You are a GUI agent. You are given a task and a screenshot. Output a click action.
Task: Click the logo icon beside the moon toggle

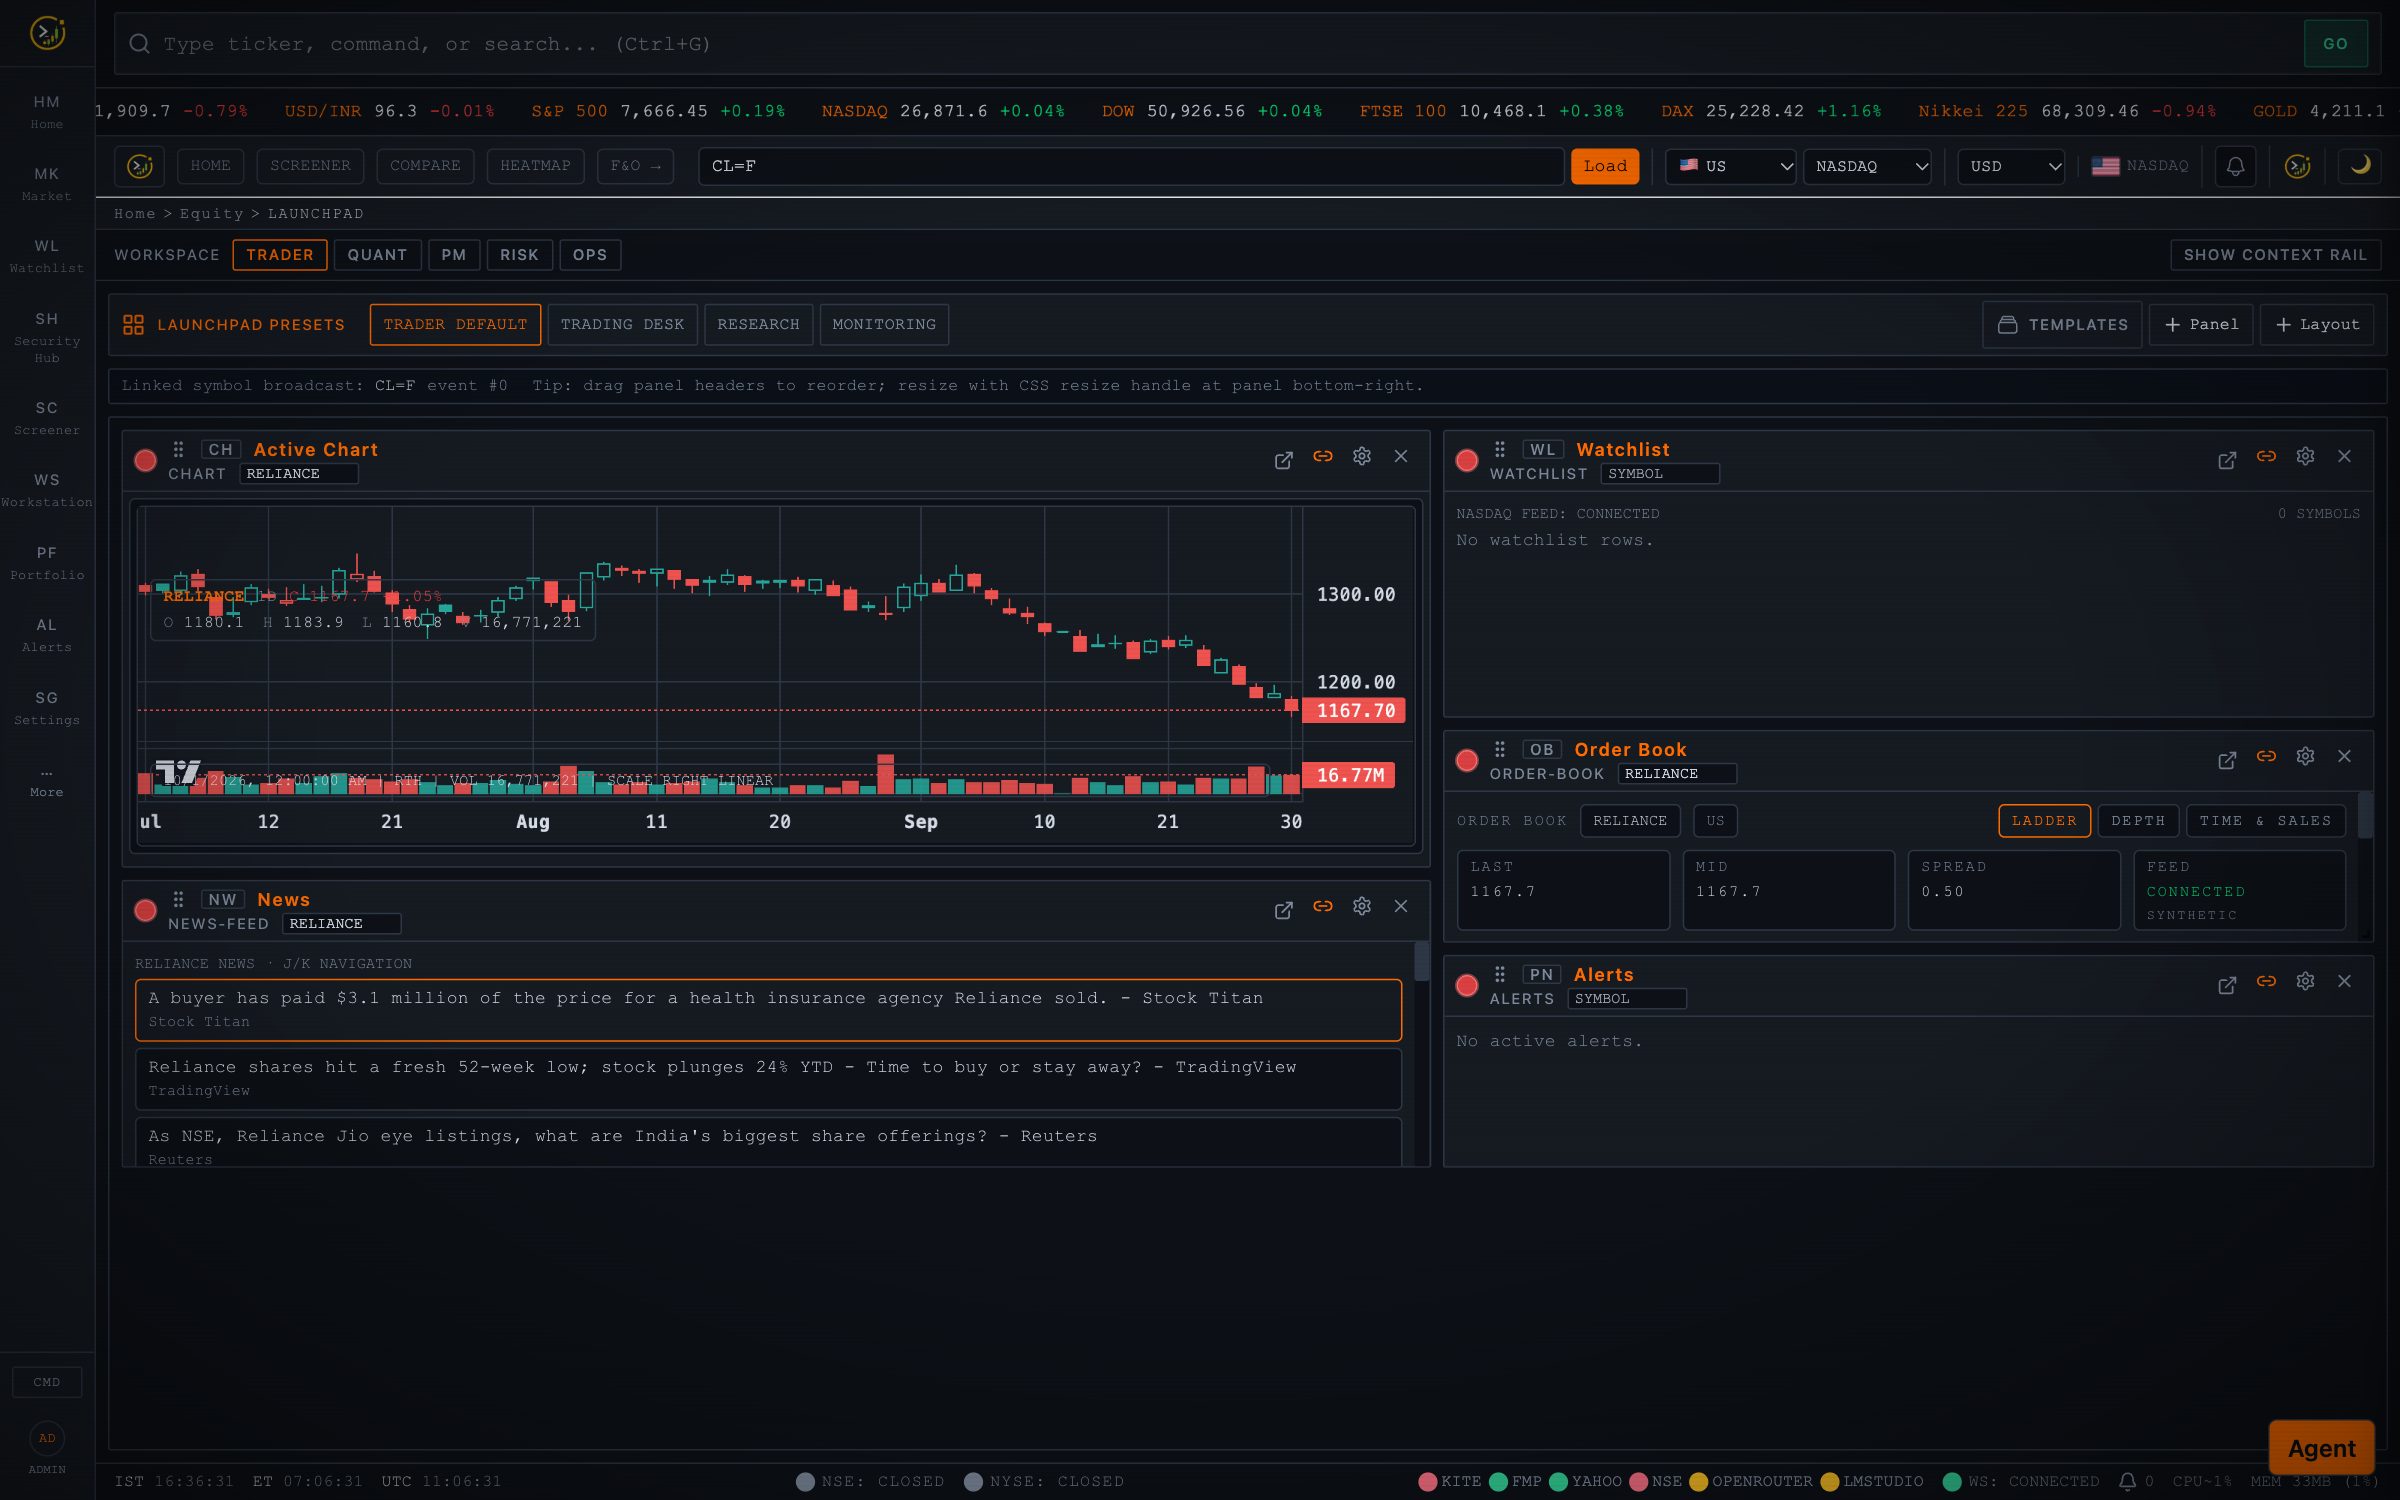click(2297, 166)
